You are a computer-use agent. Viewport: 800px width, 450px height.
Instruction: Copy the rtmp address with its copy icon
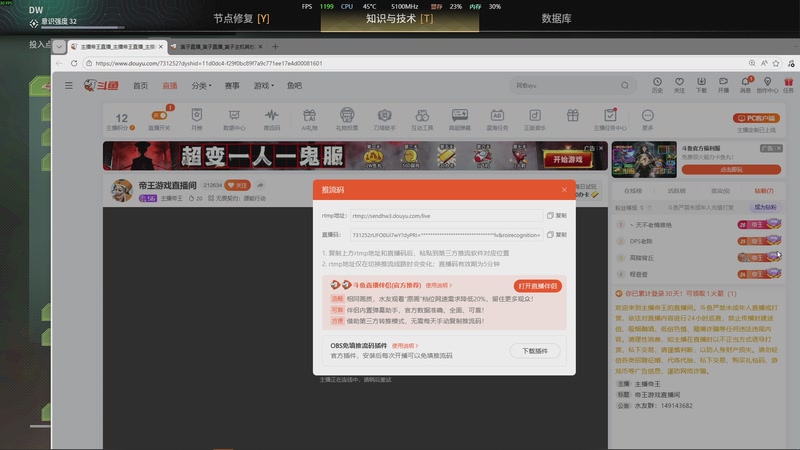pos(551,216)
